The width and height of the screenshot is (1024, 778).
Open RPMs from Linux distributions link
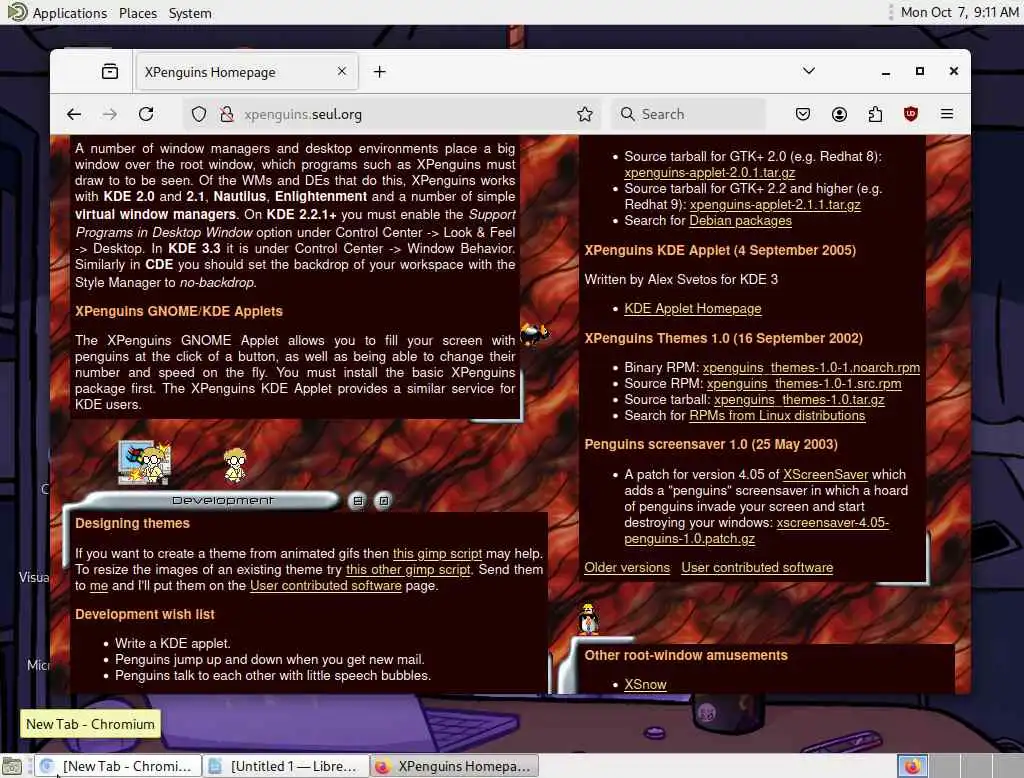coord(777,416)
